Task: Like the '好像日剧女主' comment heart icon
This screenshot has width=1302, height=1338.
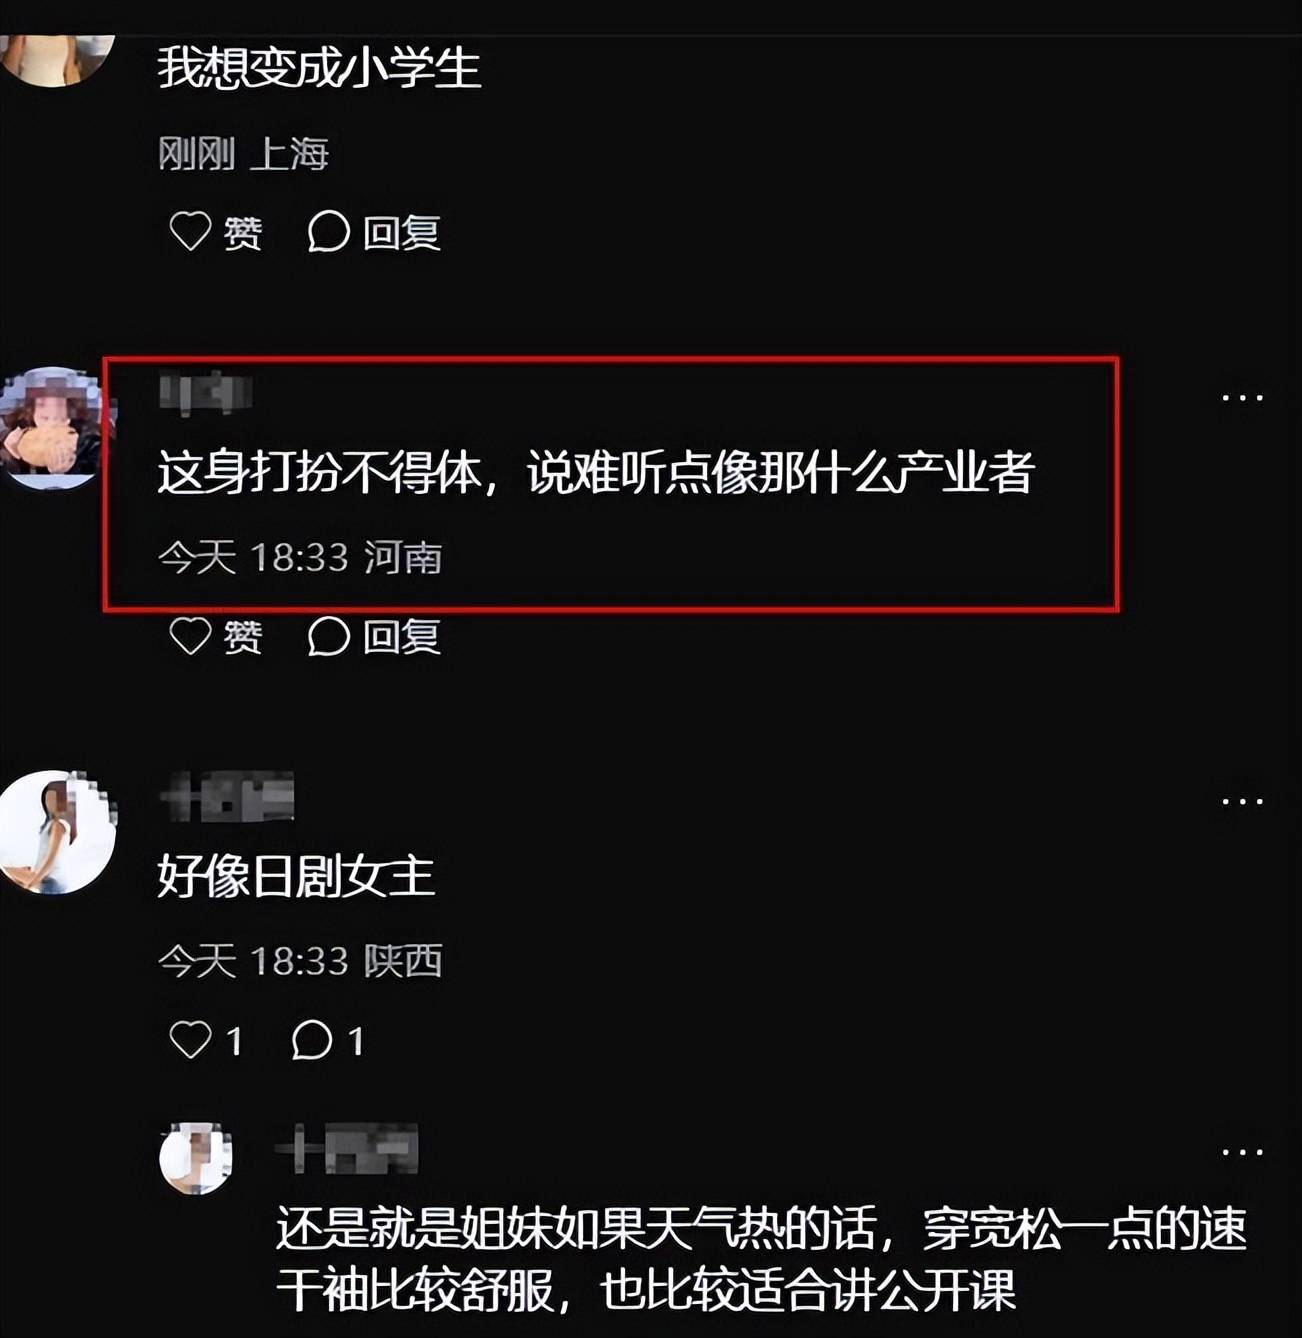Action: (190, 1040)
